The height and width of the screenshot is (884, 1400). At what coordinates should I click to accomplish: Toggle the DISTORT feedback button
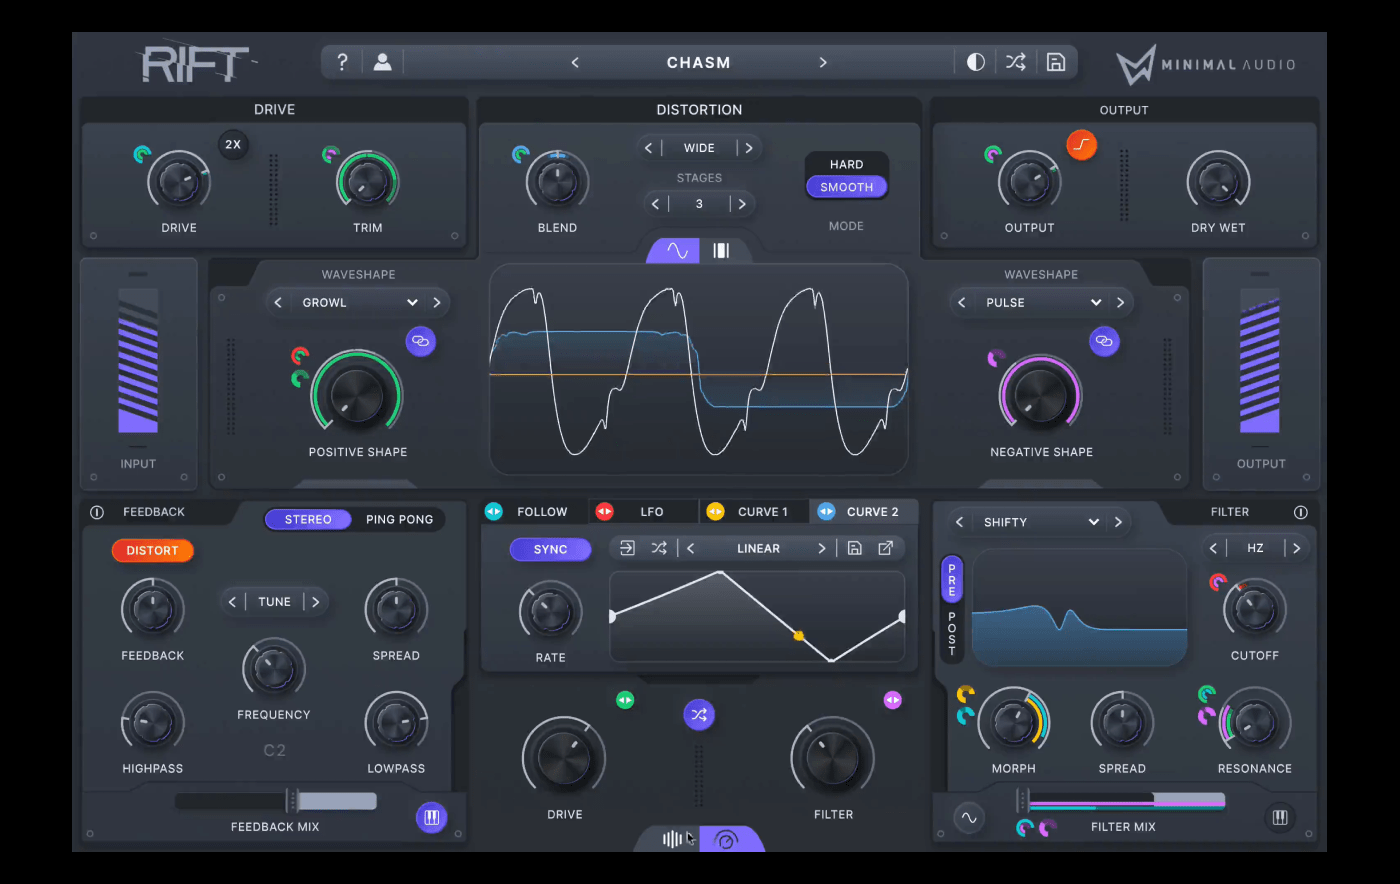[152, 550]
